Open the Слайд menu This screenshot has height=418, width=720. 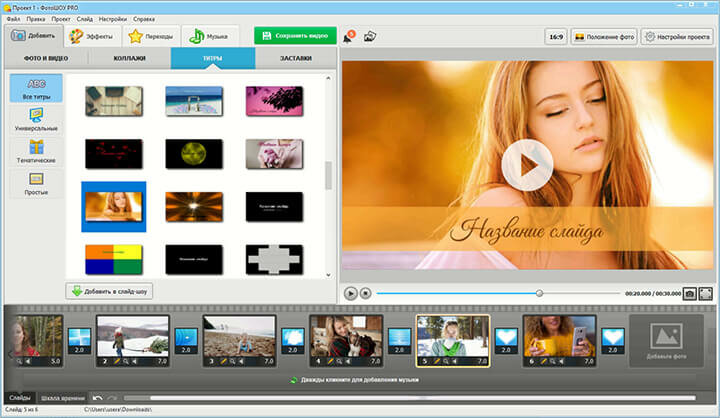84,19
